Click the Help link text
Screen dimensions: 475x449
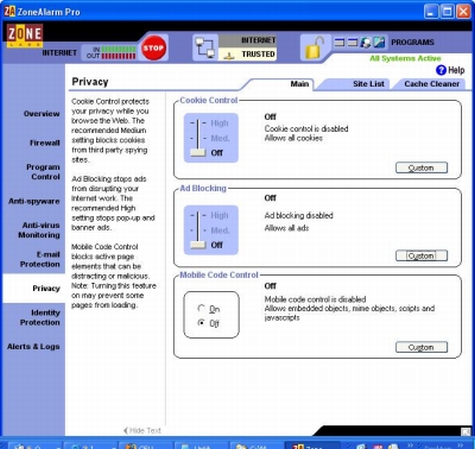456,70
